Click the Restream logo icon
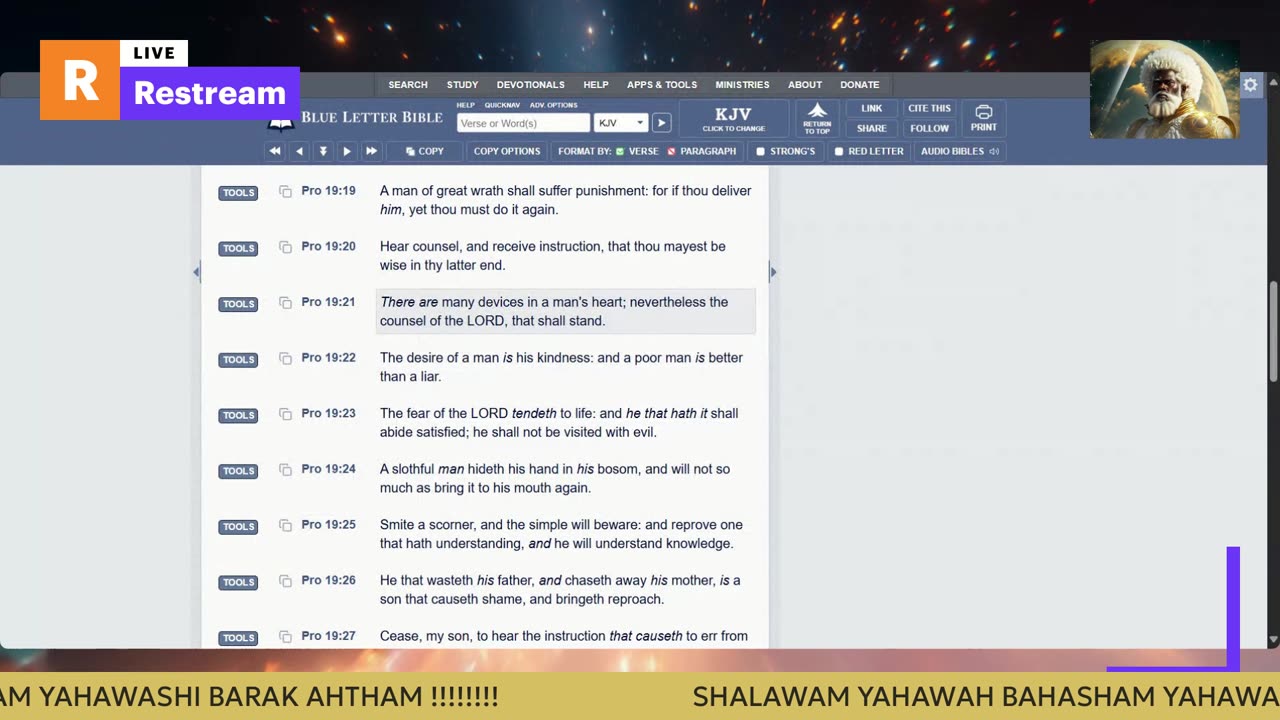The width and height of the screenshot is (1280, 720). (x=80, y=80)
